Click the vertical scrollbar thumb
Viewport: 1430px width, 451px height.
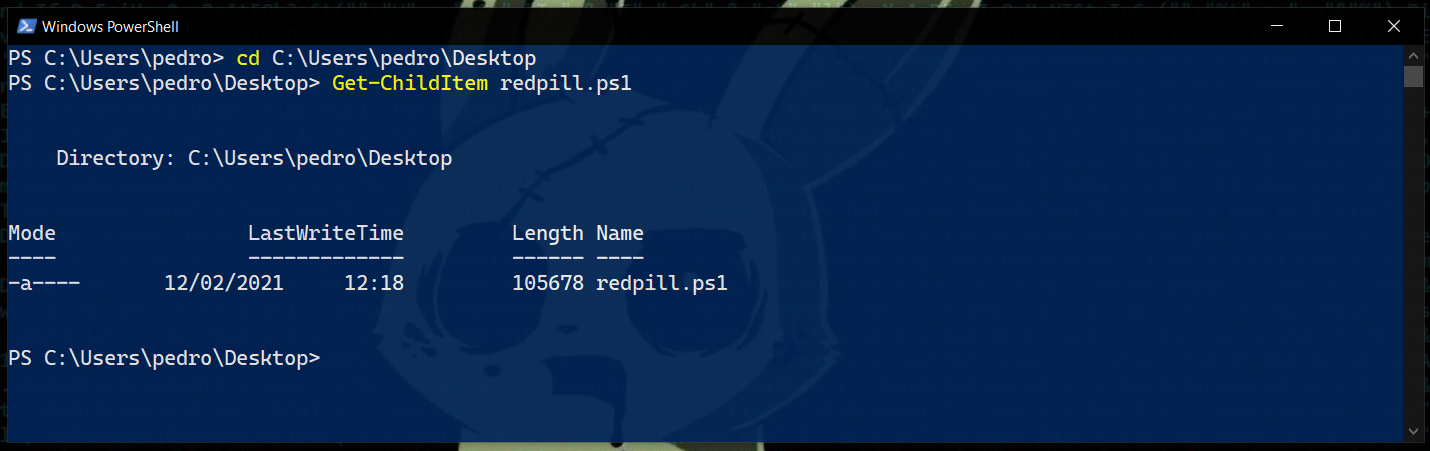(x=1413, y=77)
